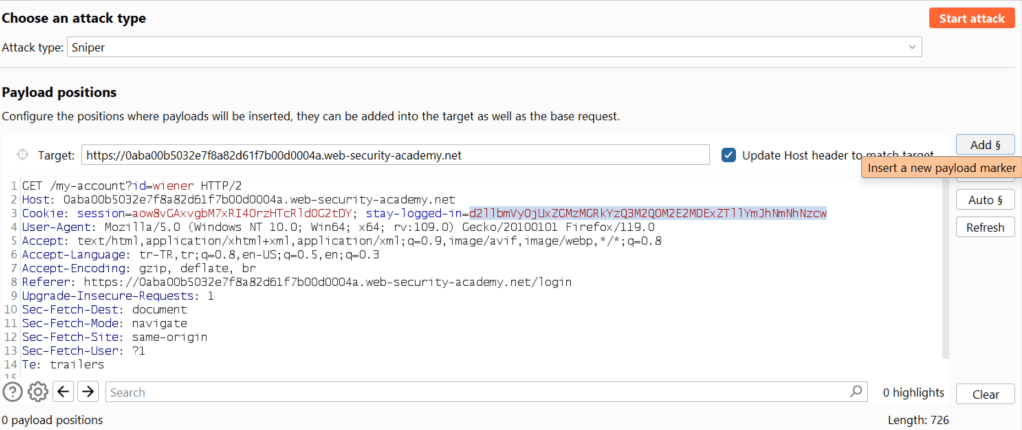Click Add § to insert payload marker
Viewport: 1022px width, 430px height.
[x=985, y=145]
